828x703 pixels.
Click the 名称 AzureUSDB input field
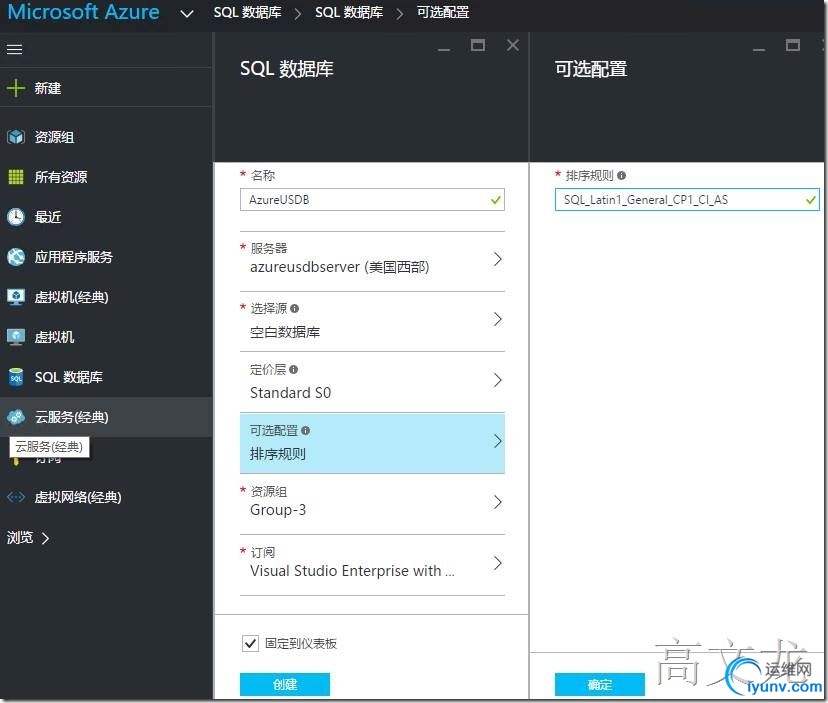(x=372, y=200)
